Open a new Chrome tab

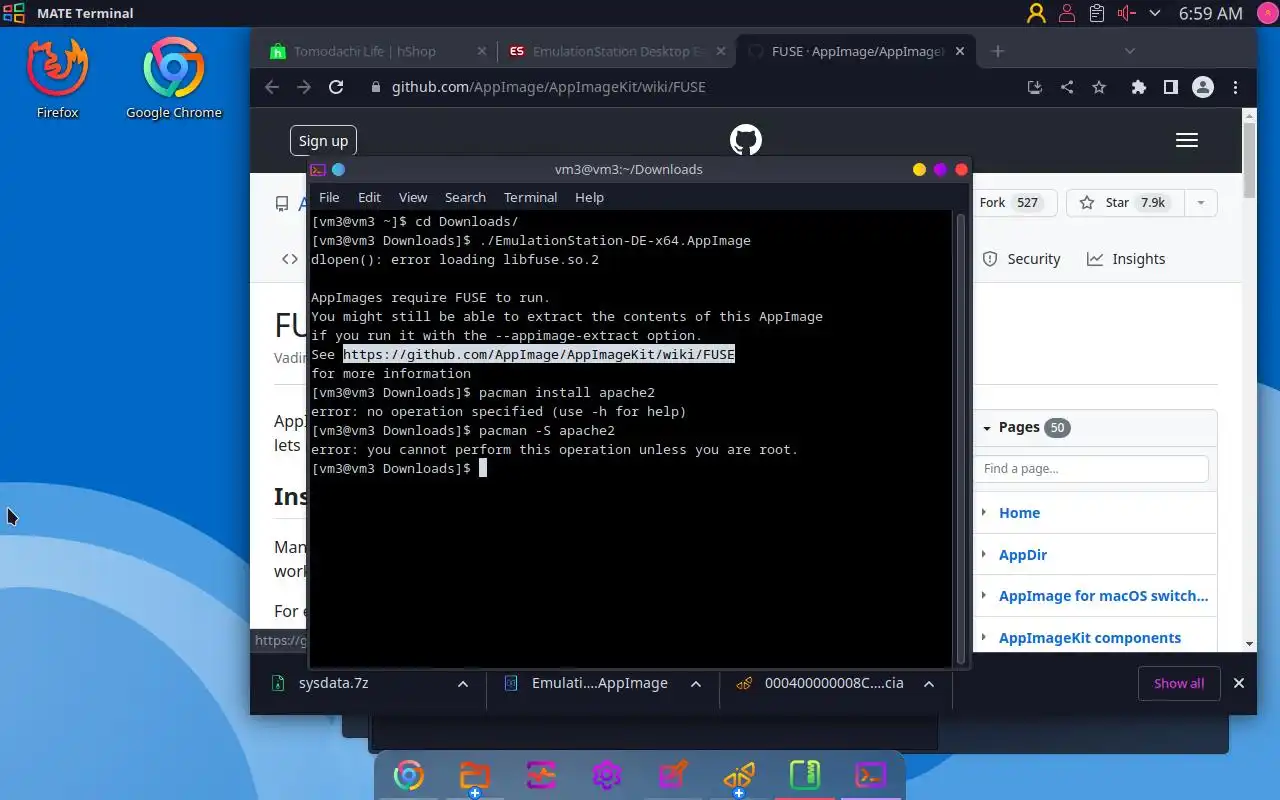(997, 51)
